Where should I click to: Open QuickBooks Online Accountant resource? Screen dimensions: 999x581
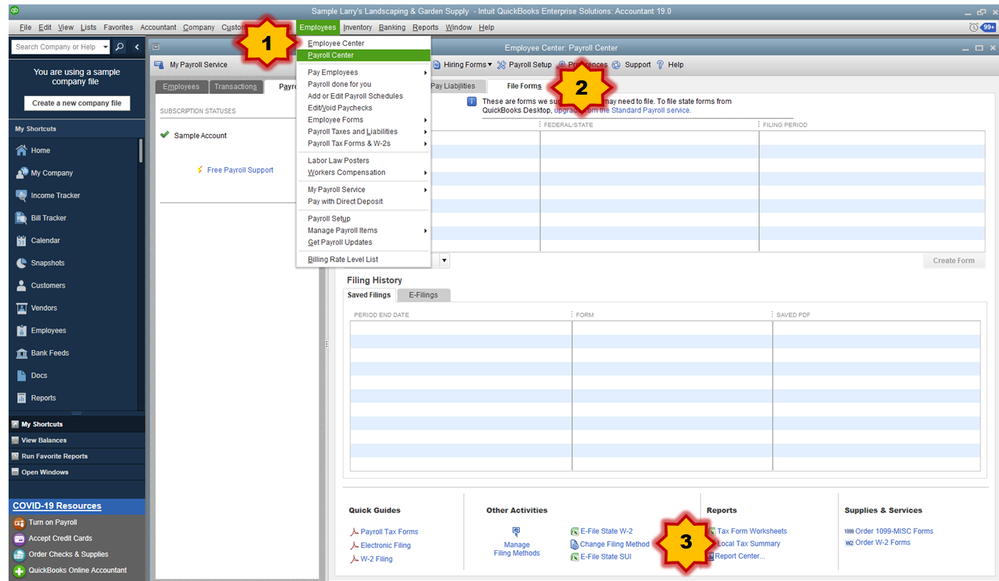click(77, 570)
